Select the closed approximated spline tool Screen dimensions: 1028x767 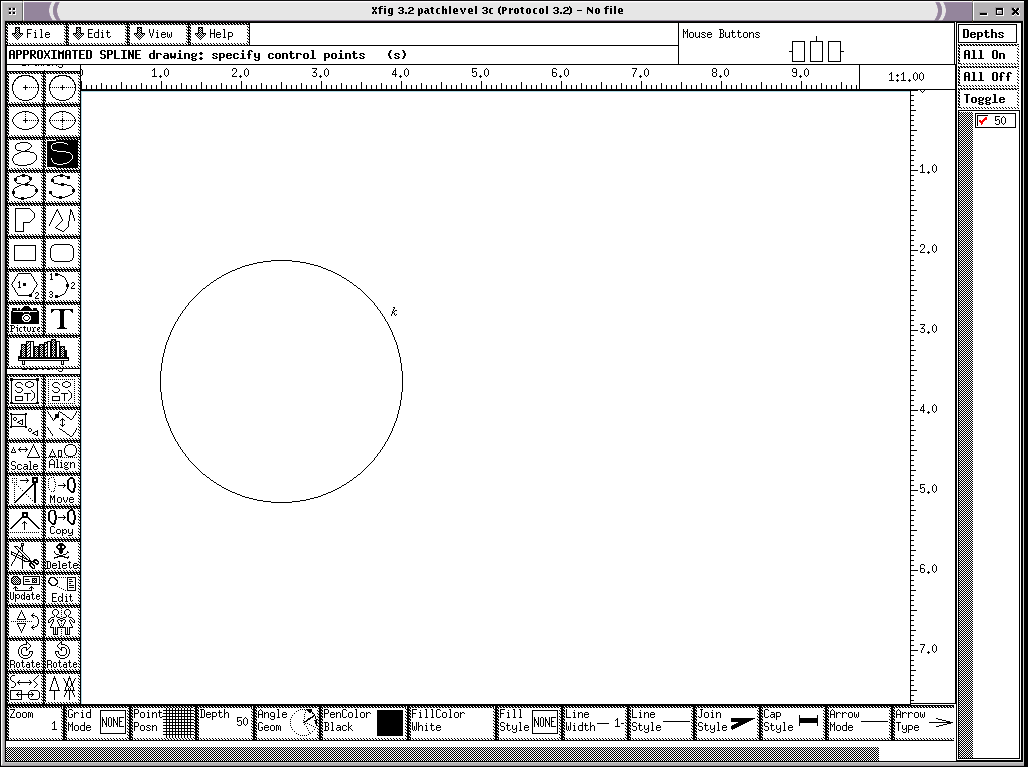25,154
